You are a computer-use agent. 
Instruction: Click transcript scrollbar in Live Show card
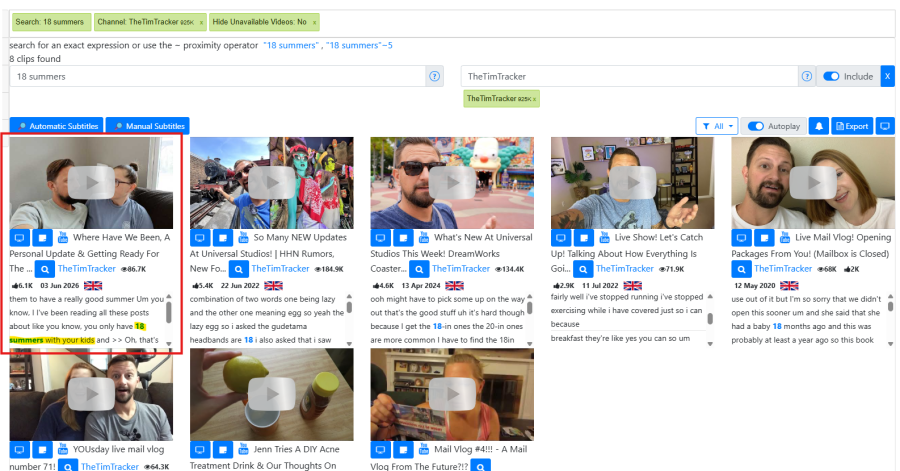point(710,320)
